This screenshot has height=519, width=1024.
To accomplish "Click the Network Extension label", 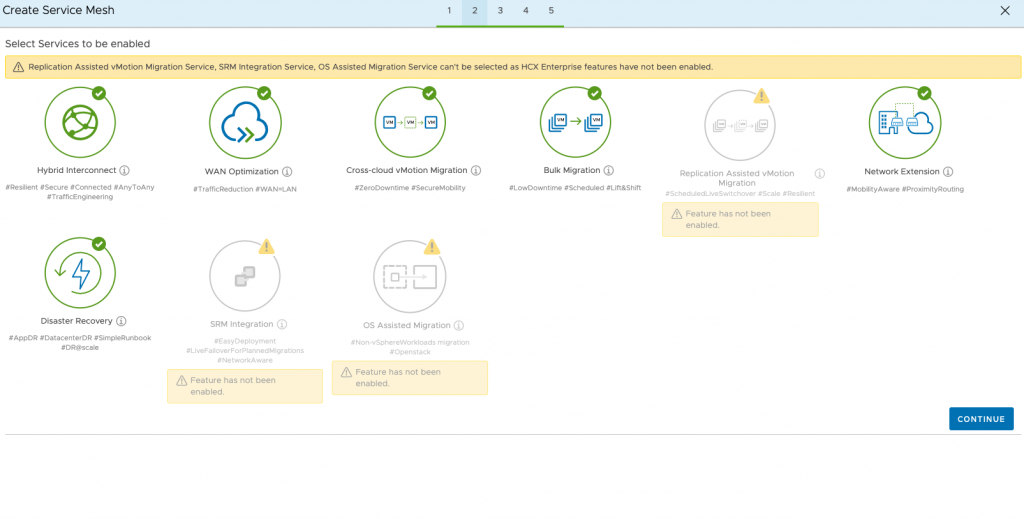I will click(x=902, y=172).
